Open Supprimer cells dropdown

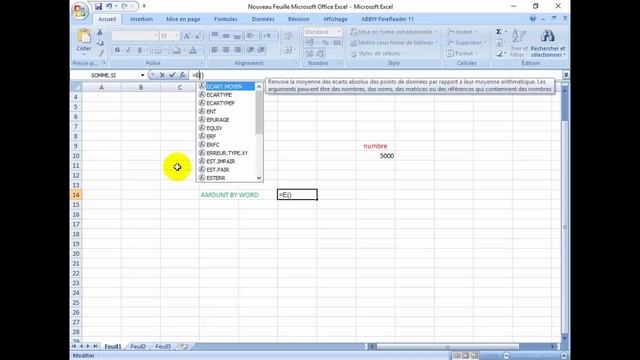coord(466,42)
